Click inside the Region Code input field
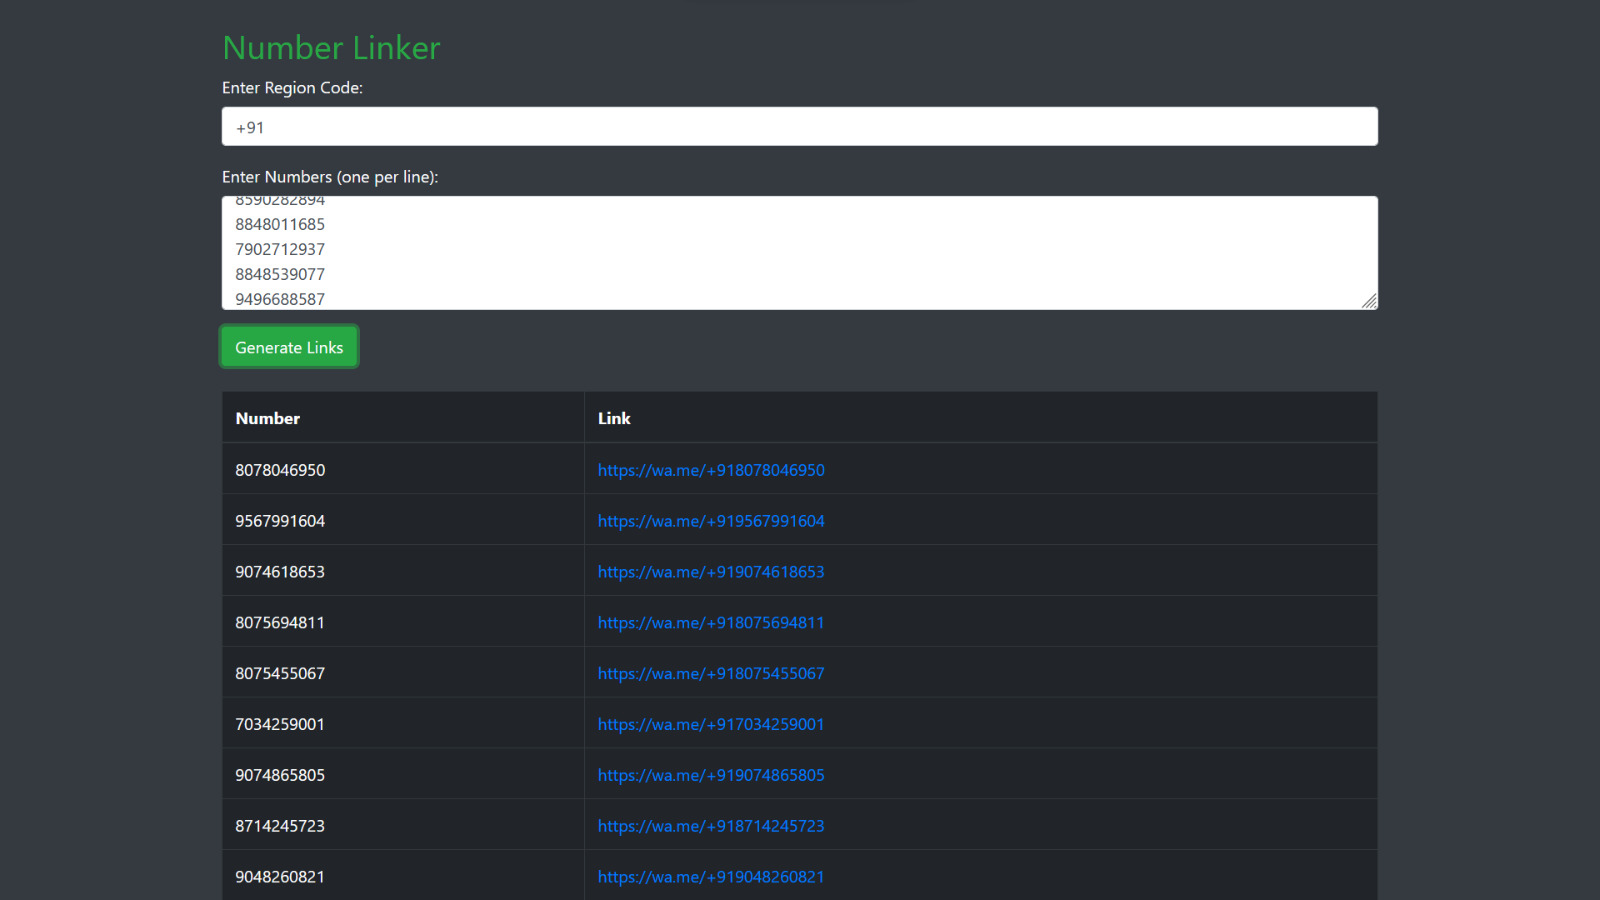This screenshot has width=1600, height=900. tap(799, 126)
